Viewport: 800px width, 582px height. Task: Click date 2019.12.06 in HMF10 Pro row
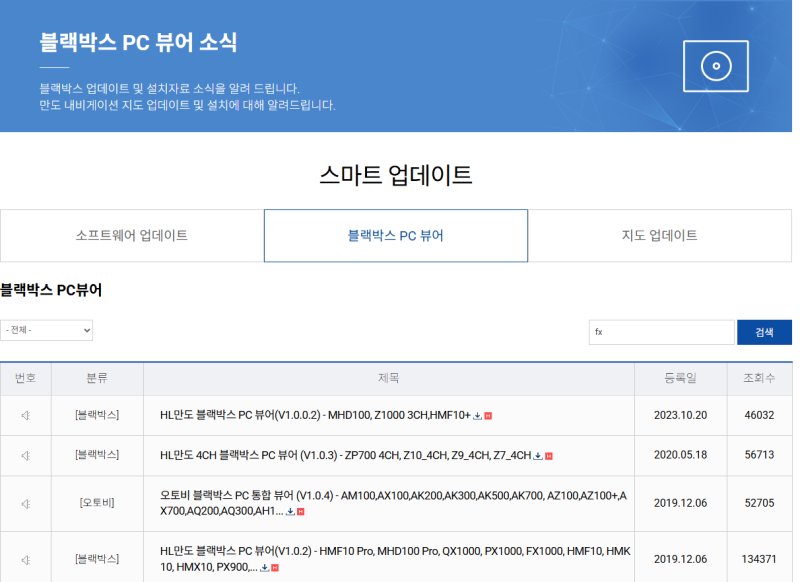681,559
